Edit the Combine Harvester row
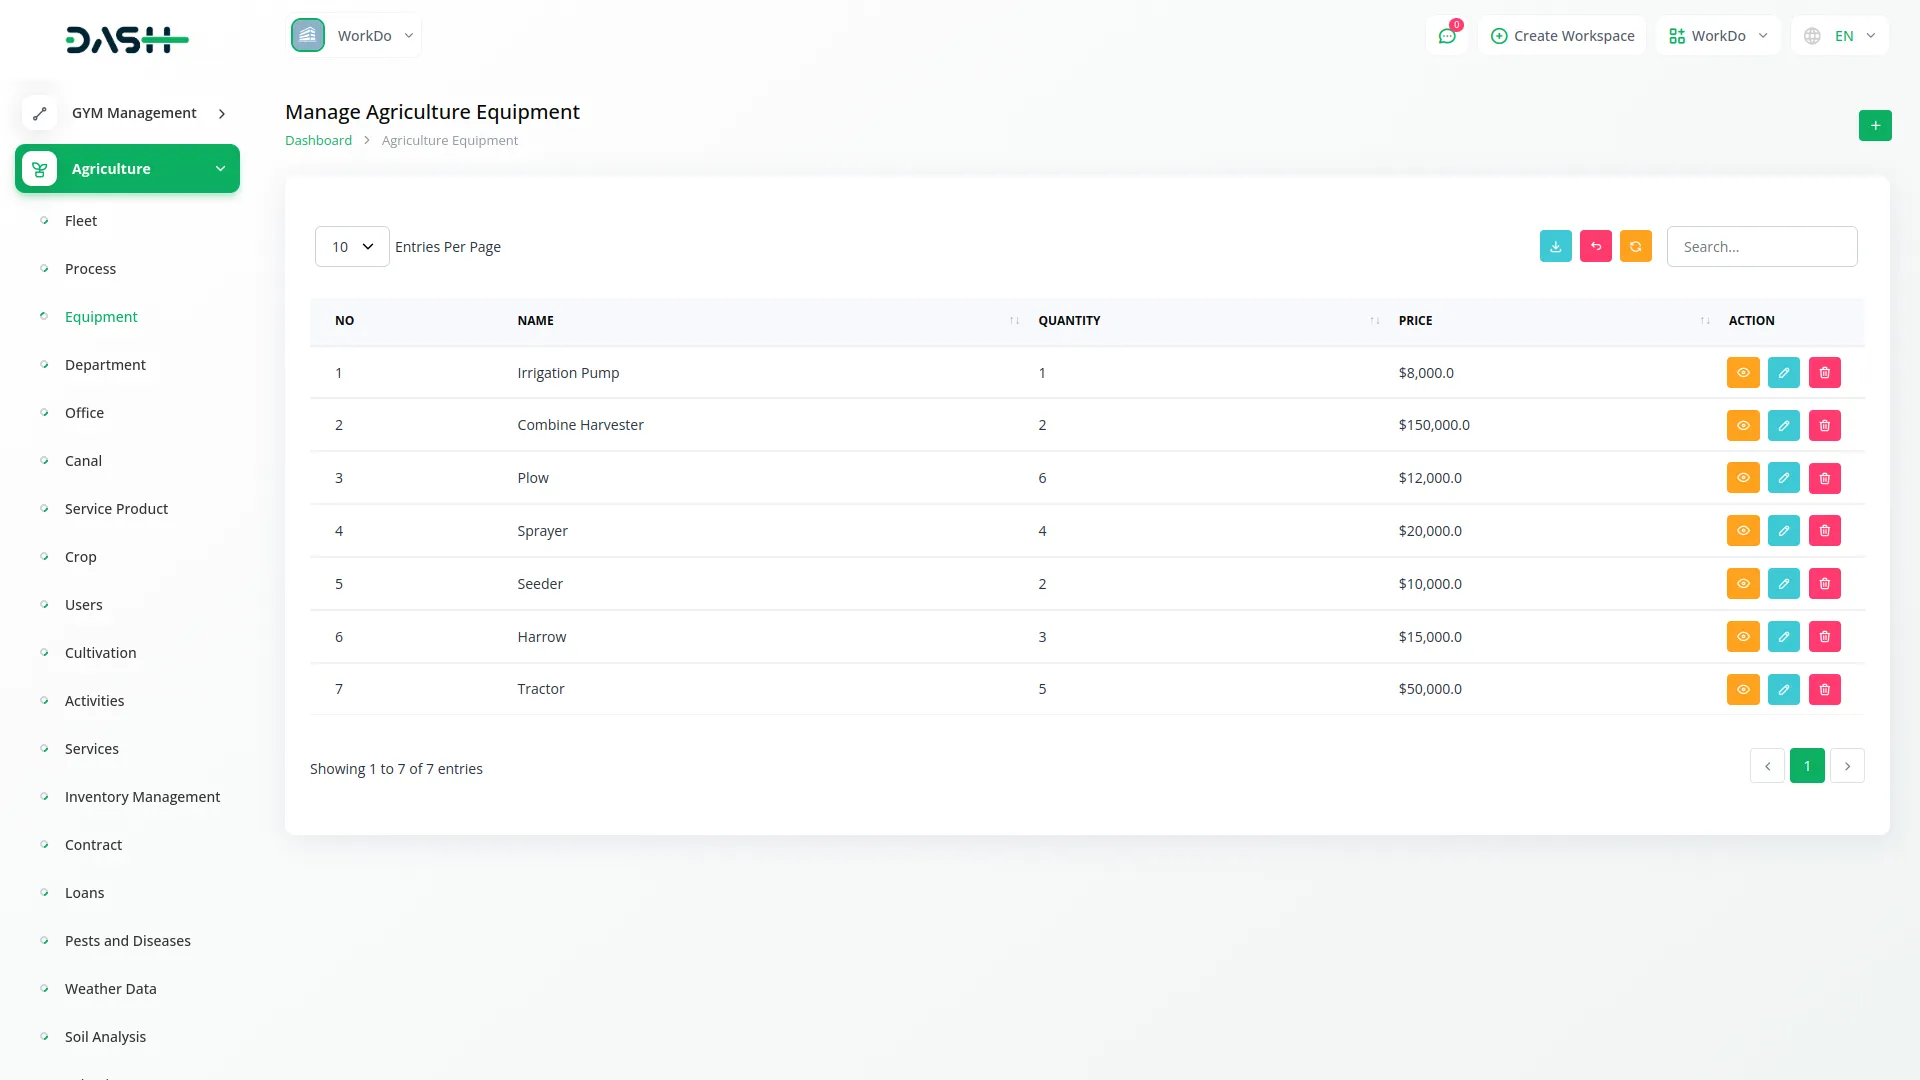 (1783, 426)
